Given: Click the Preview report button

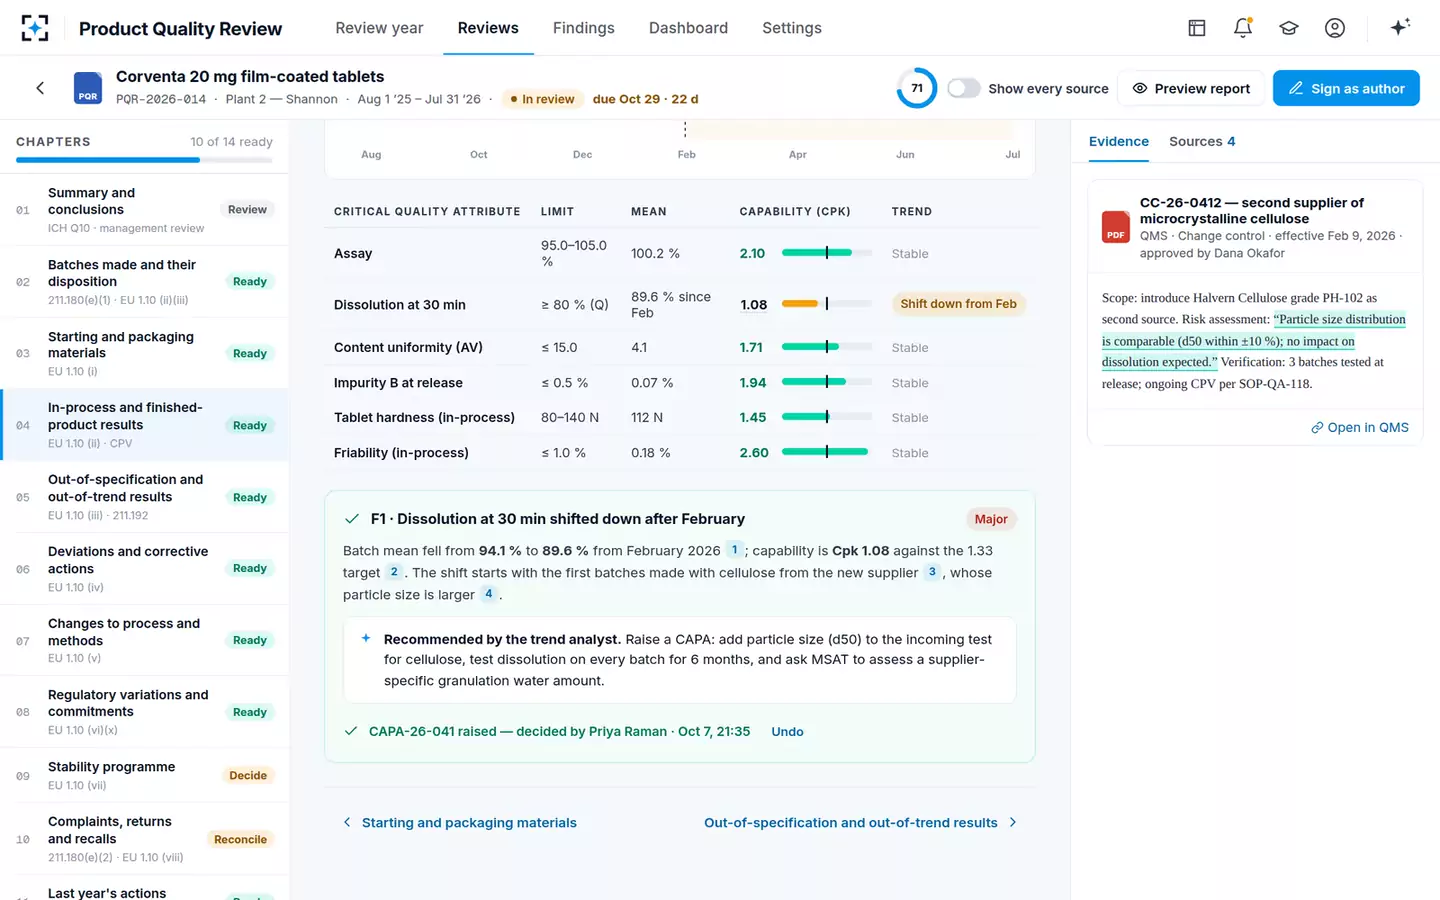Looking at the screenshot, I should [x=1191, y=88].
